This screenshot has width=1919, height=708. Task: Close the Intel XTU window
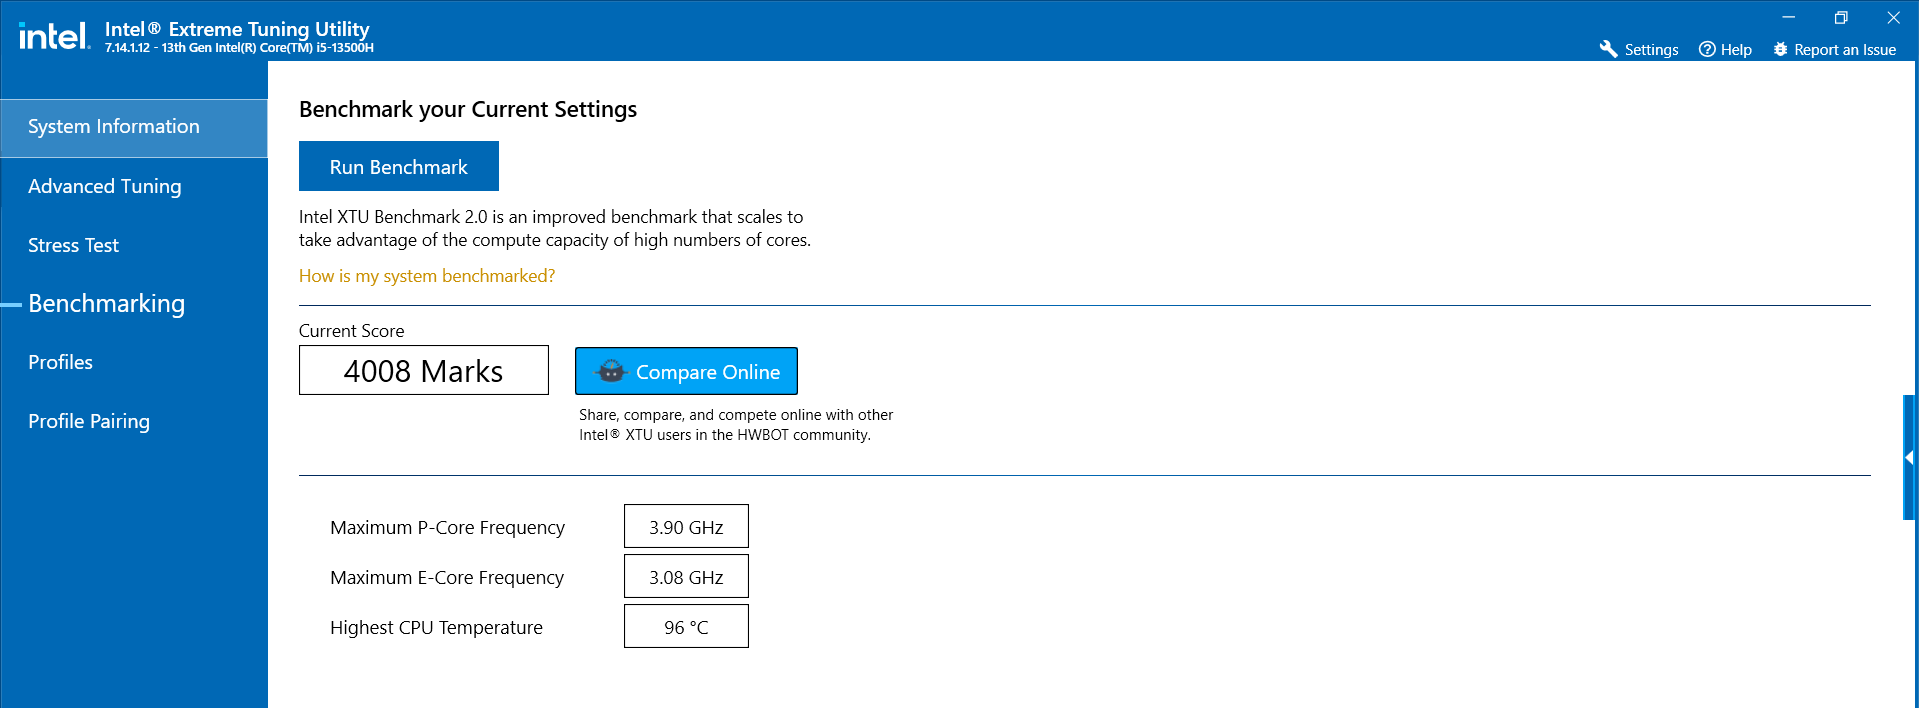point(1893,17)
